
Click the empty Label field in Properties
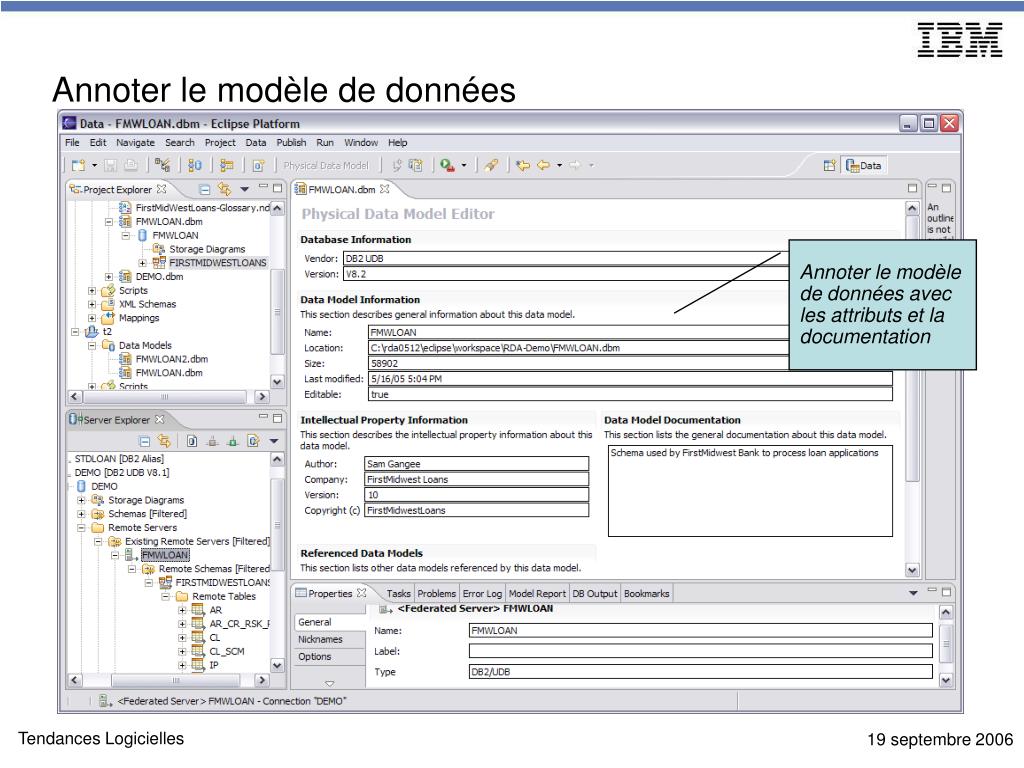coord(700,651)
